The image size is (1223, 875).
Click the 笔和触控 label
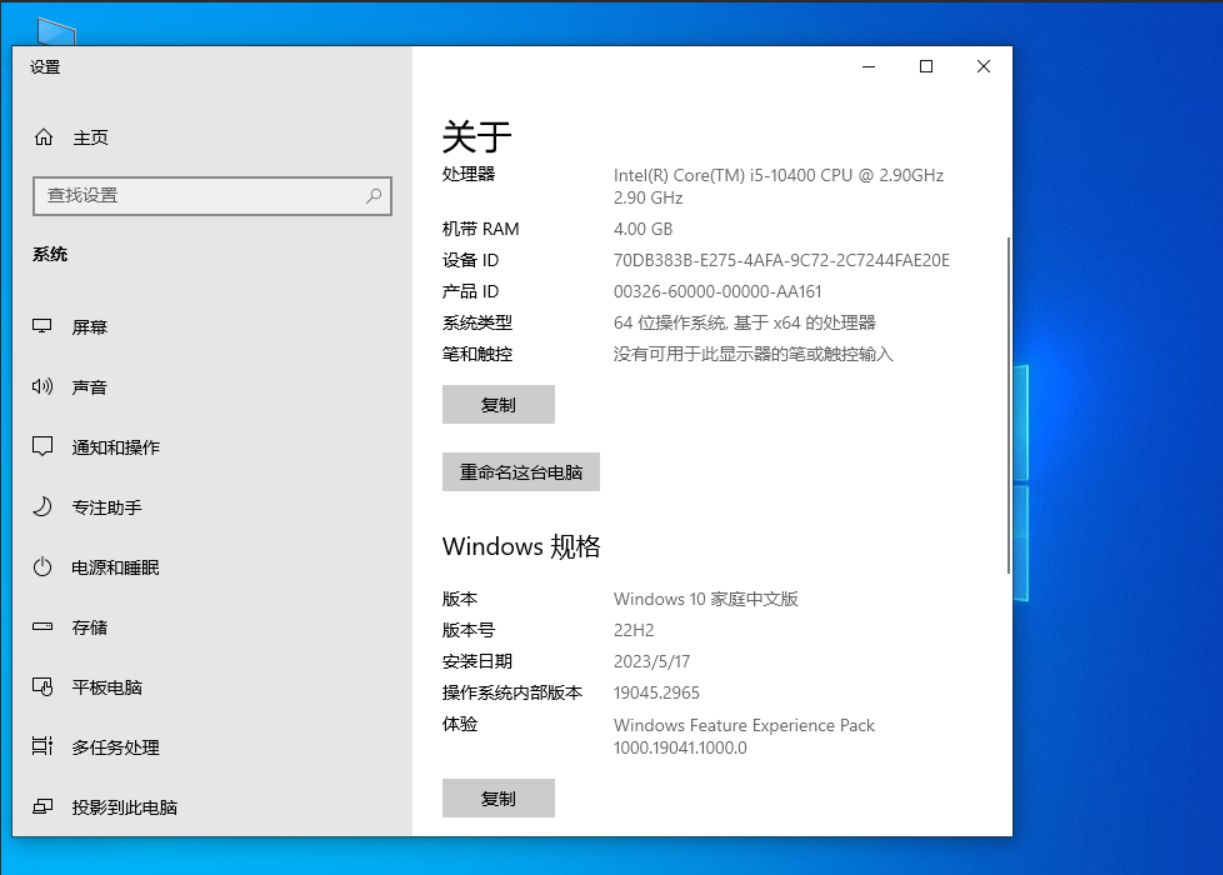tap(477, 354)
